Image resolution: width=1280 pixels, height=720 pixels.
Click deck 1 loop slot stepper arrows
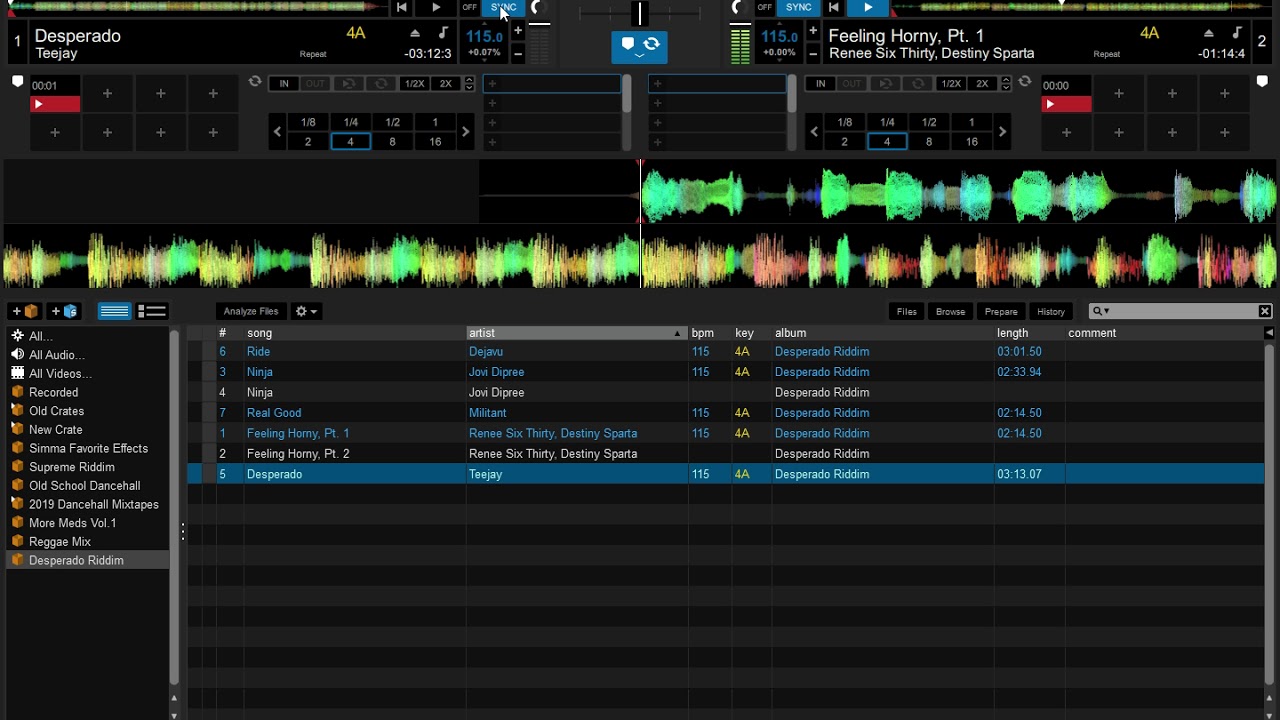pyautogui.click(x=469, y=84)
